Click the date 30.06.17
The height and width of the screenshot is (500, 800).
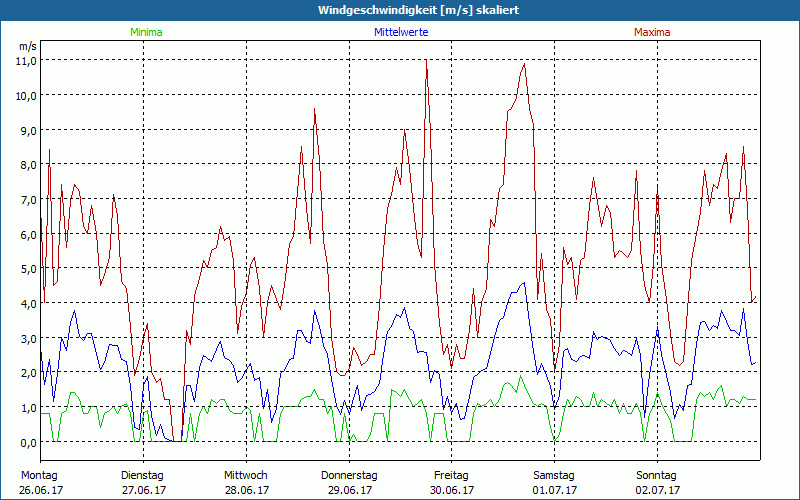[452, 490]
